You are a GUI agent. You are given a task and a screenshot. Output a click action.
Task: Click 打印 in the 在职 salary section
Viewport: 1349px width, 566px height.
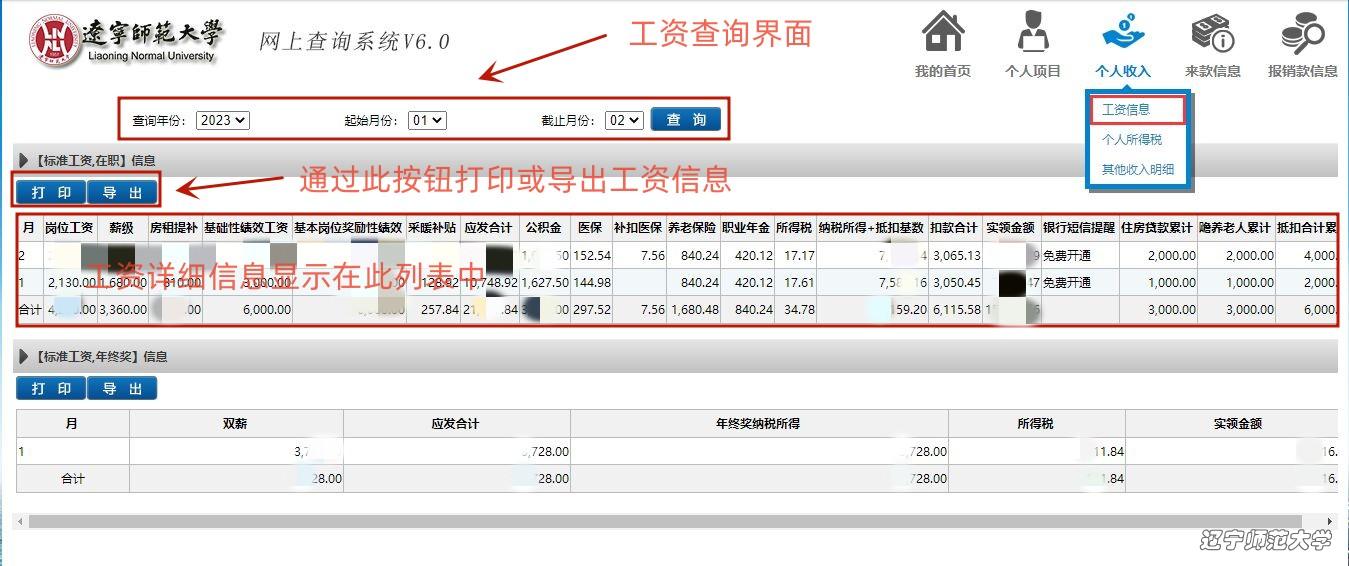(50, 193)
